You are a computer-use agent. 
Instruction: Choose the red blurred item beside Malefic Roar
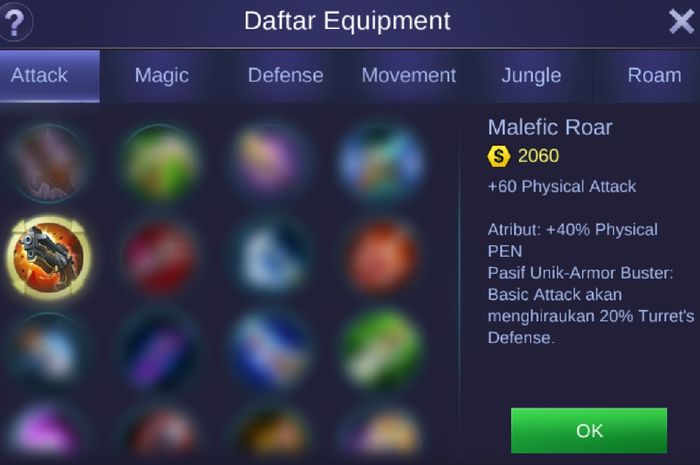coord(160,257)
